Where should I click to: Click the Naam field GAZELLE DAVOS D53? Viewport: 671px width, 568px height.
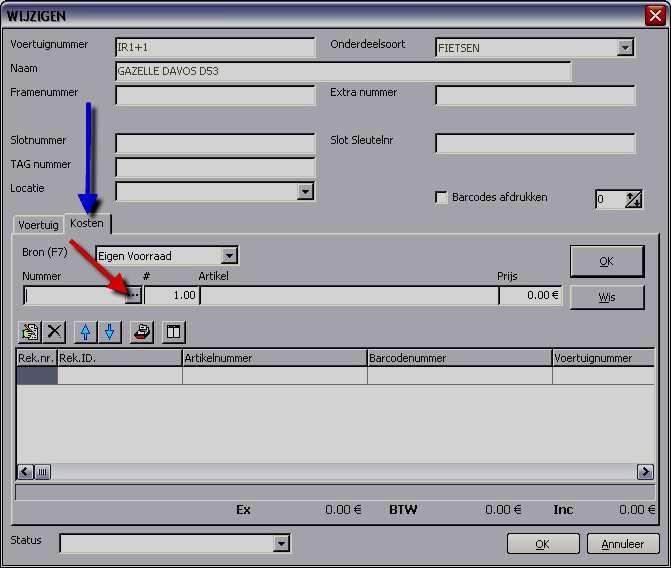click(x=343, y=71)
